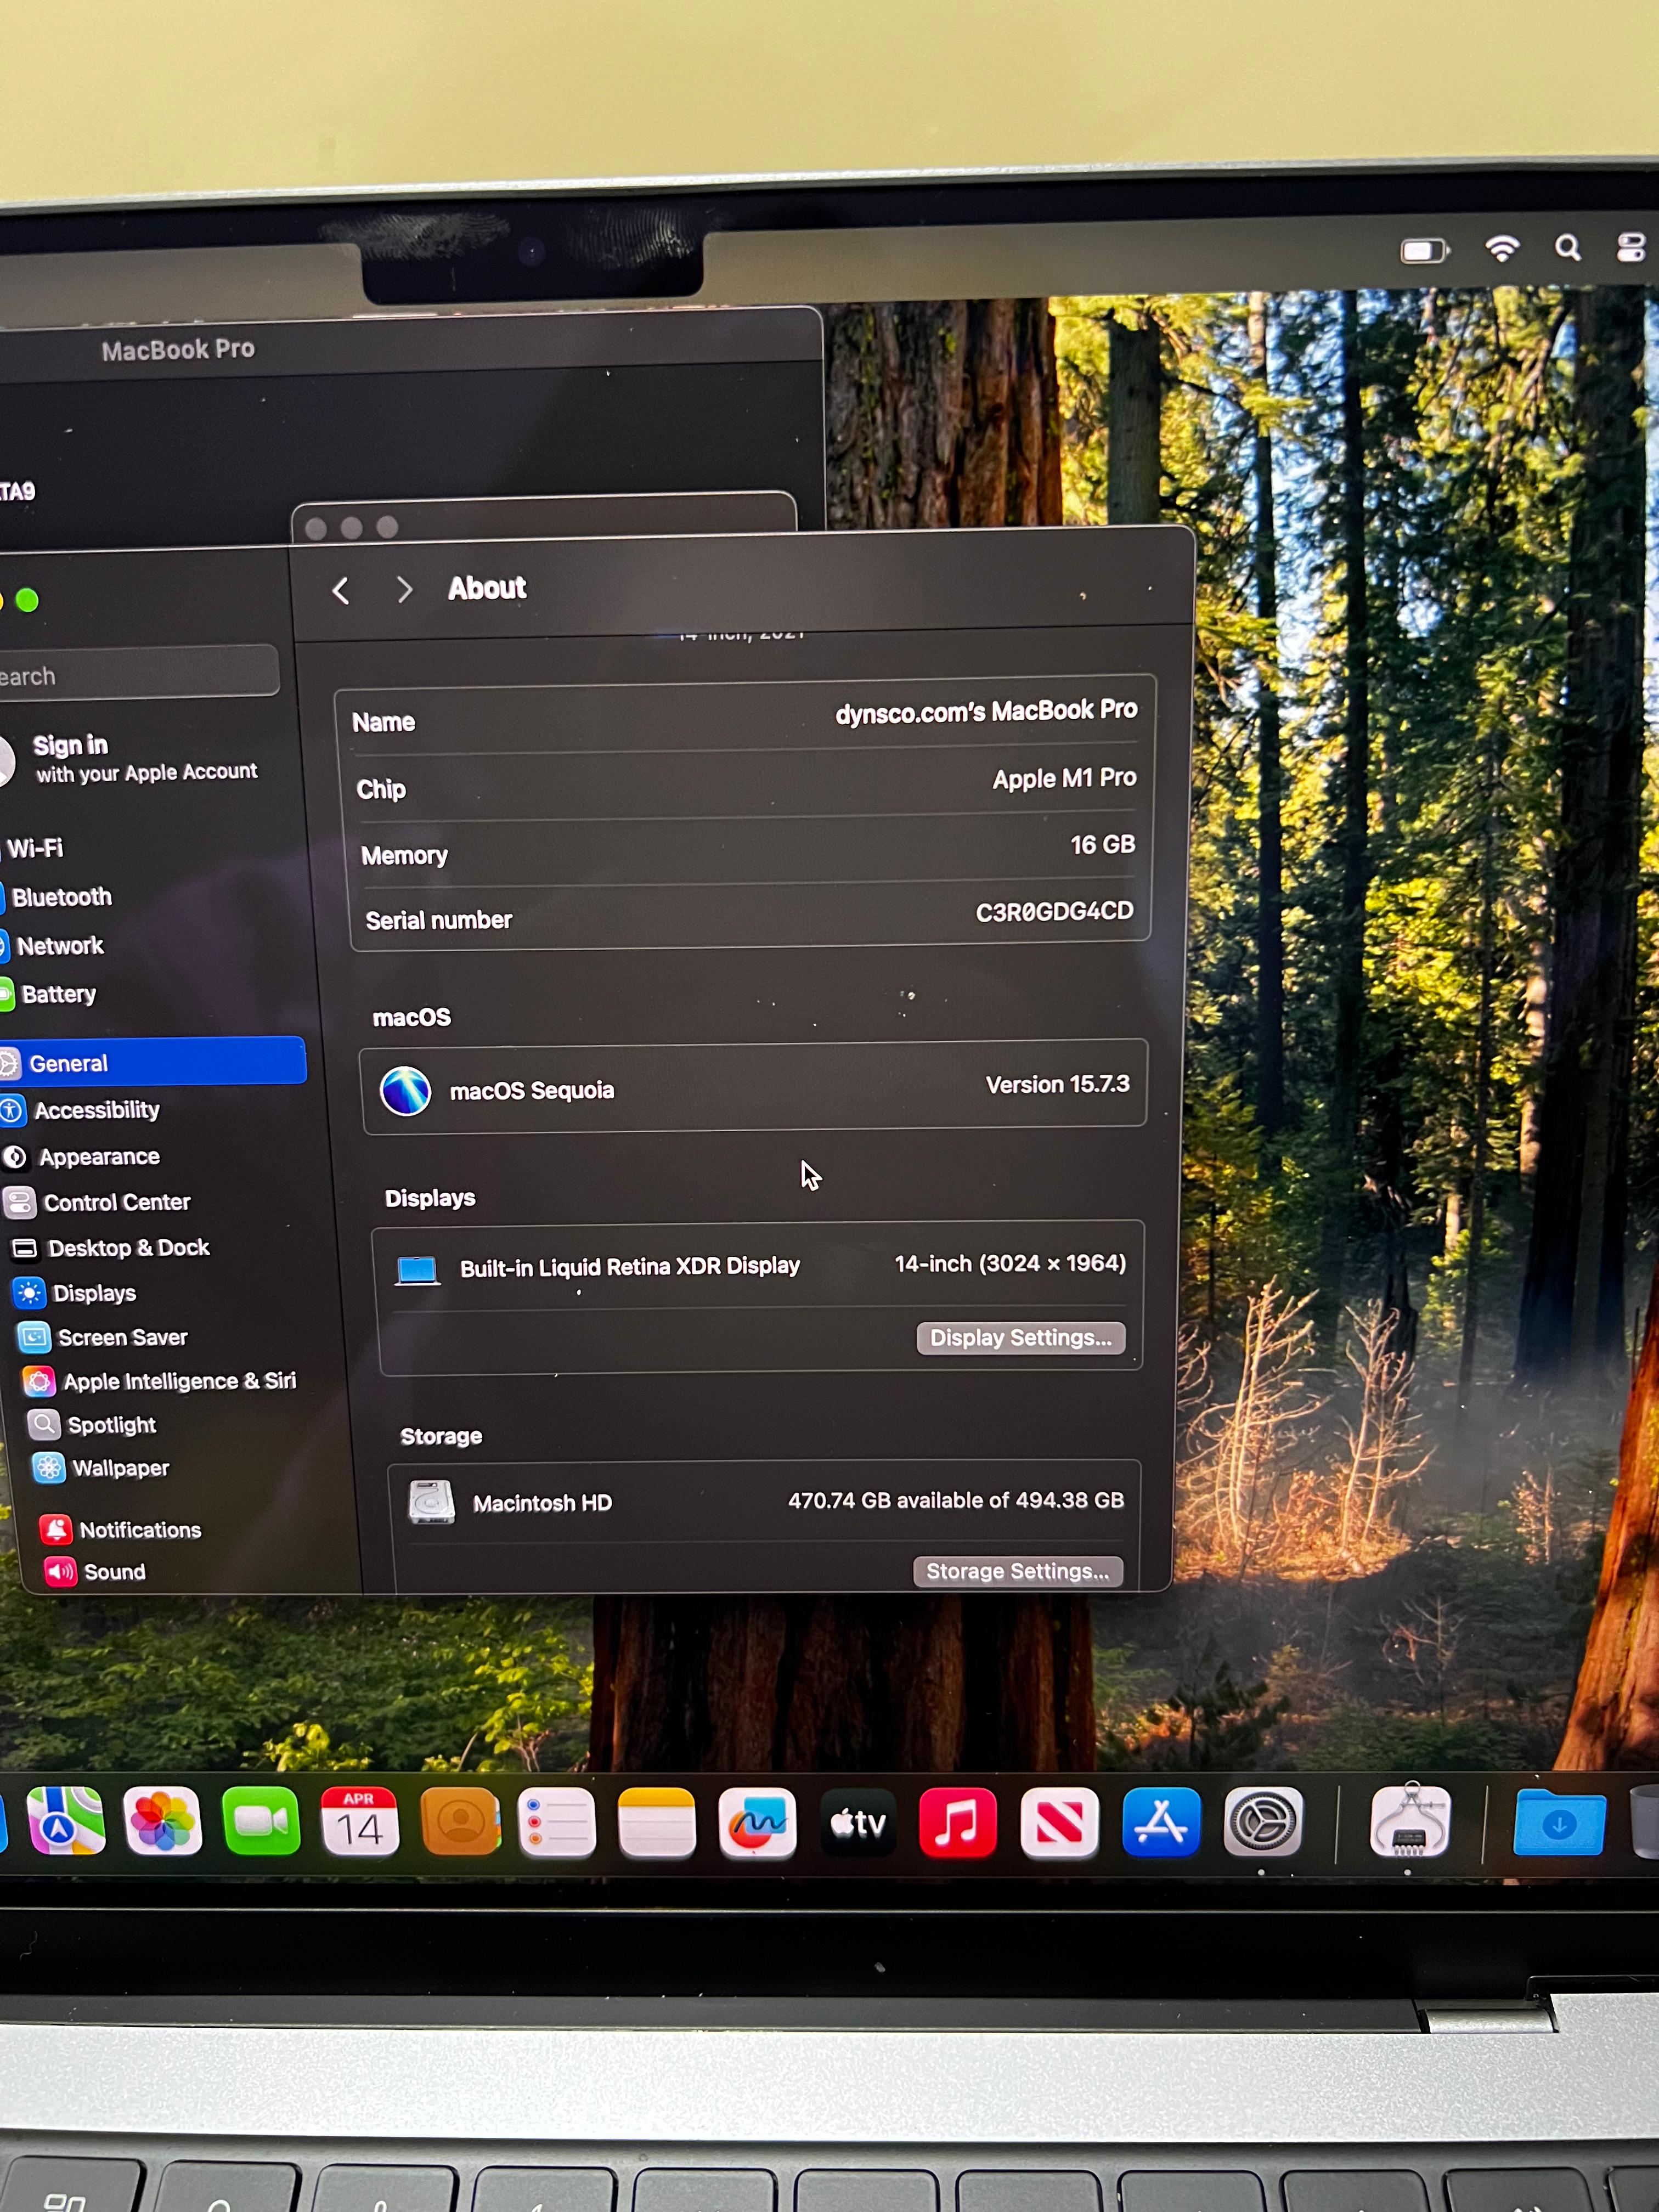
Task: Open Control Center in menu bar
Action: tap(1630, 247)
